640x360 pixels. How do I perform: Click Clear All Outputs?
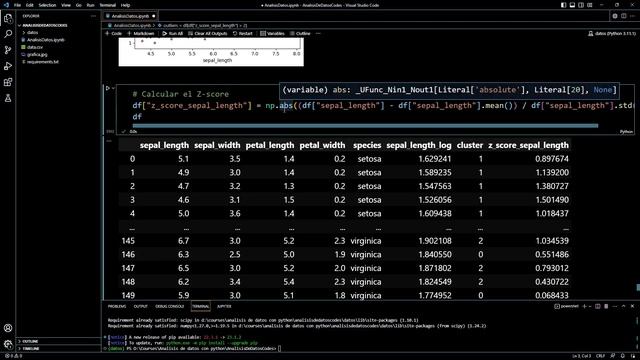[x=208, y=33]
